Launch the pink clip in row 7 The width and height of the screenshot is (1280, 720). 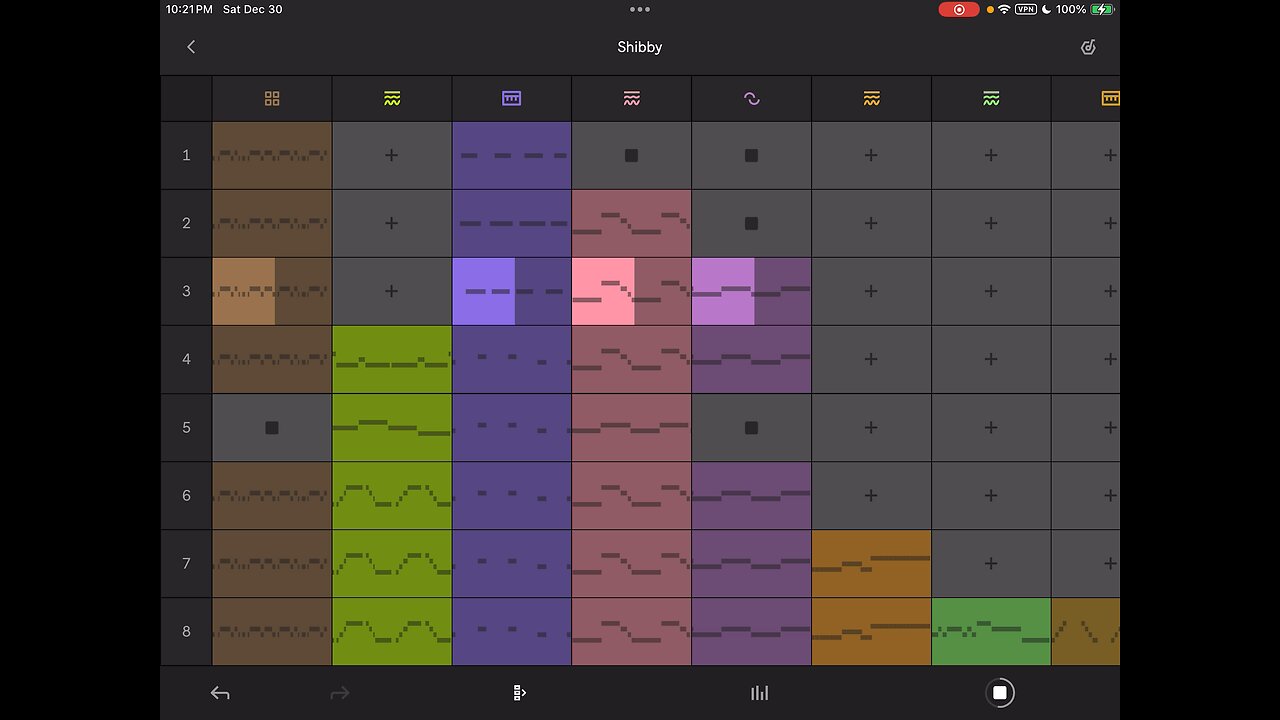(x=632, y=563)
